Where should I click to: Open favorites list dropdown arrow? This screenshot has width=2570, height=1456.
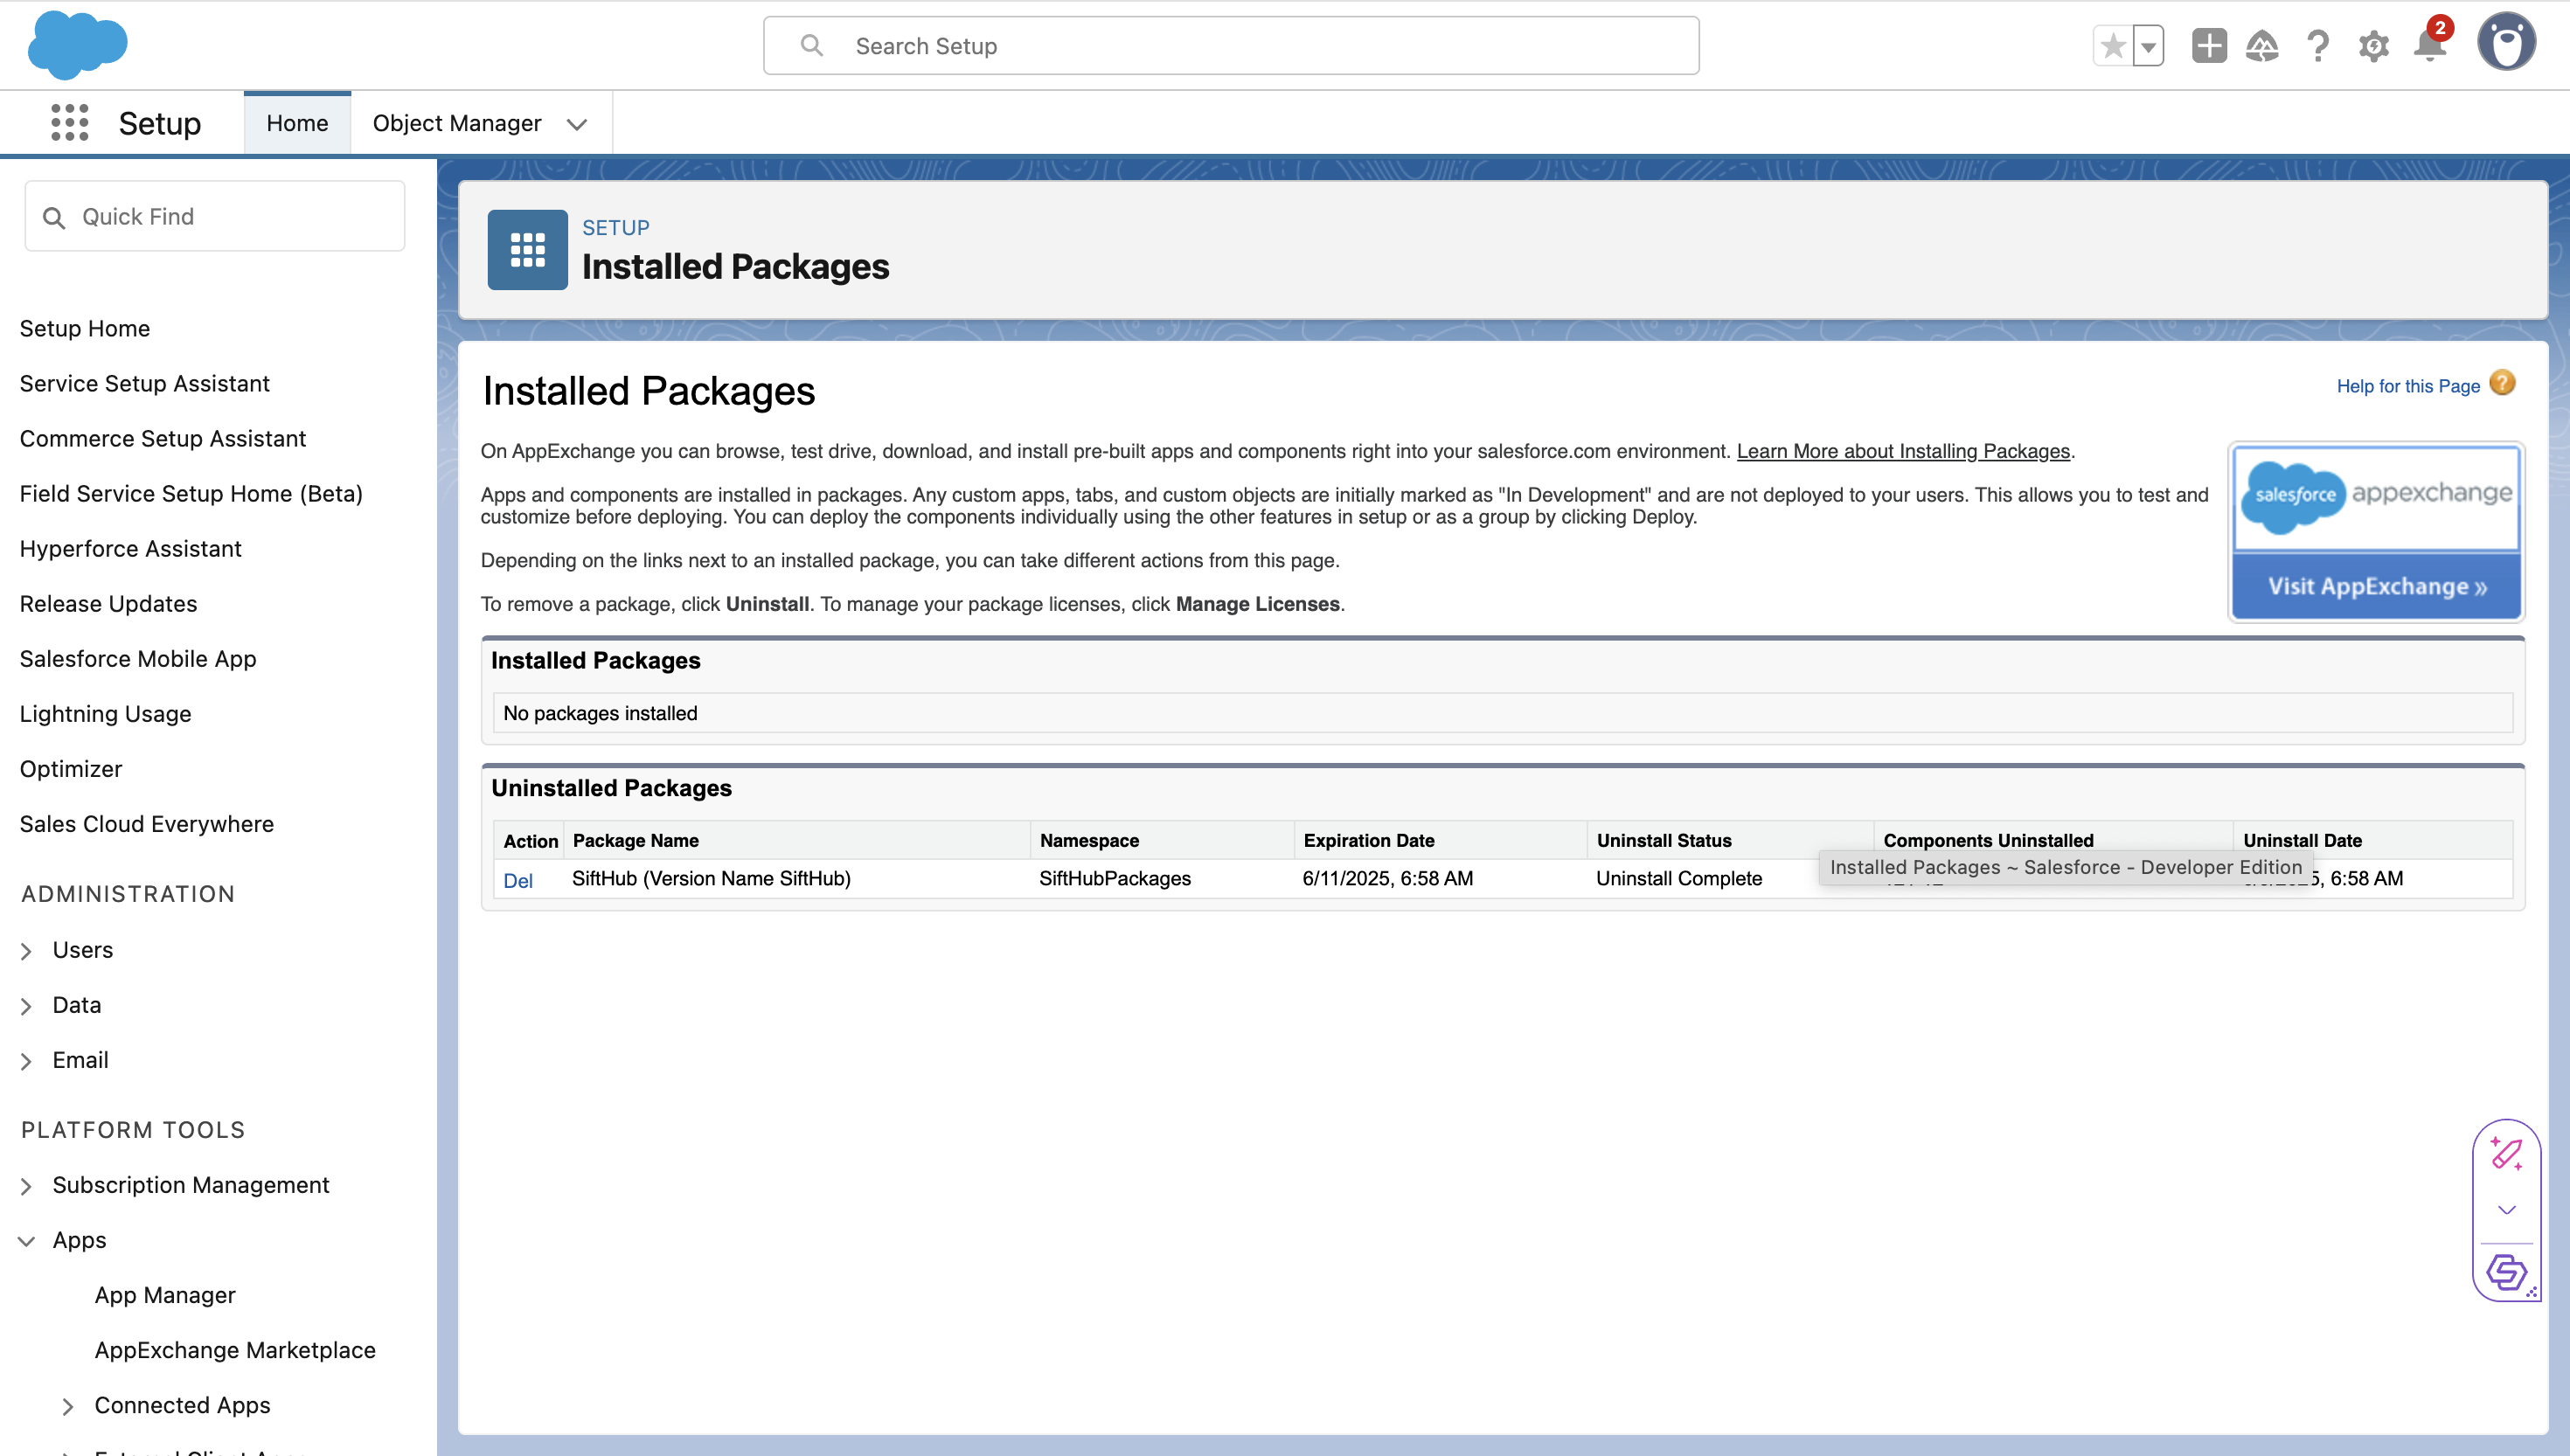click(2148, 46)
